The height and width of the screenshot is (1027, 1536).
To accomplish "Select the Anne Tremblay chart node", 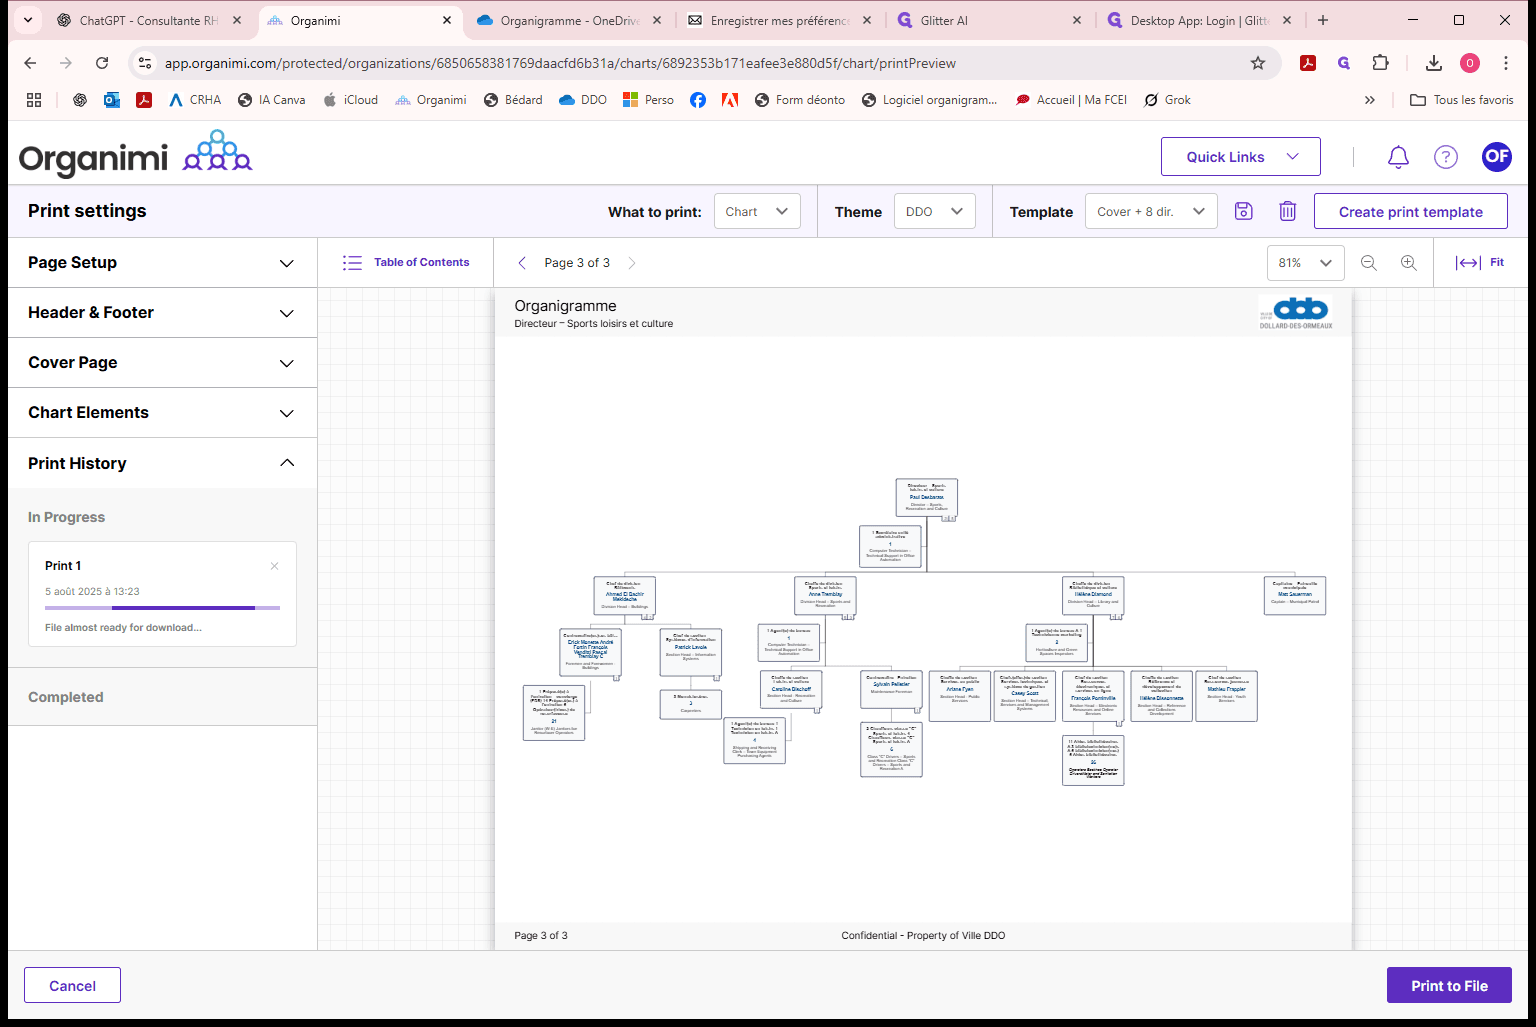I will coord(825,595).
